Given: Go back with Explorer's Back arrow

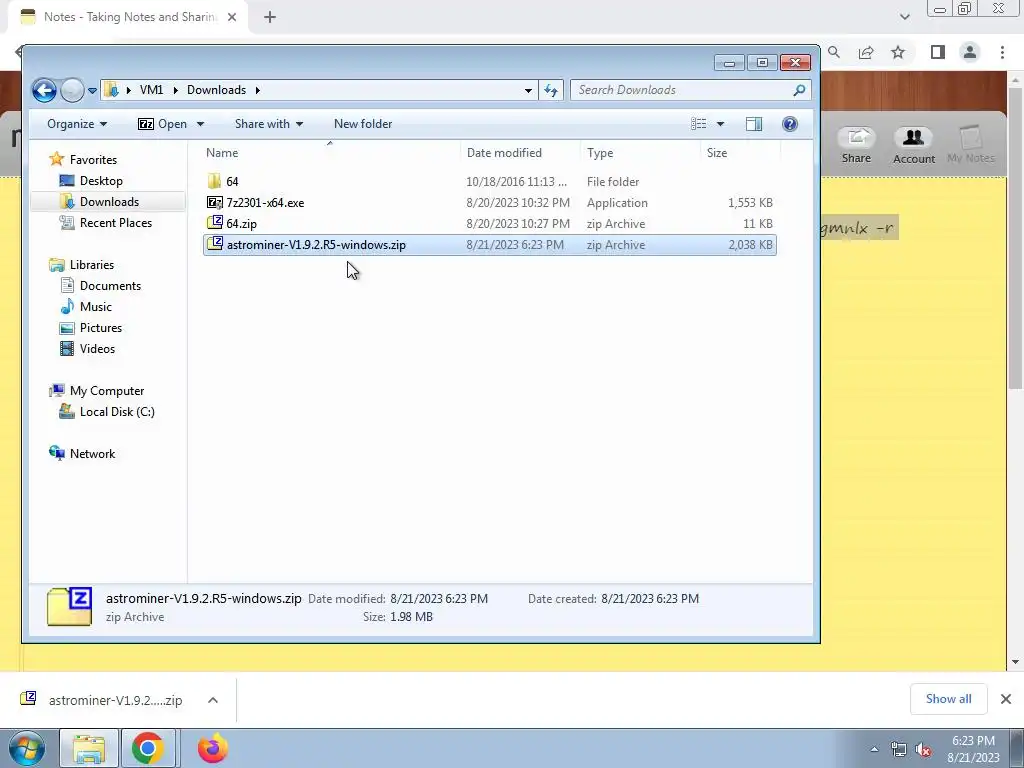Looking at the screenshot, I should (44, 90).
